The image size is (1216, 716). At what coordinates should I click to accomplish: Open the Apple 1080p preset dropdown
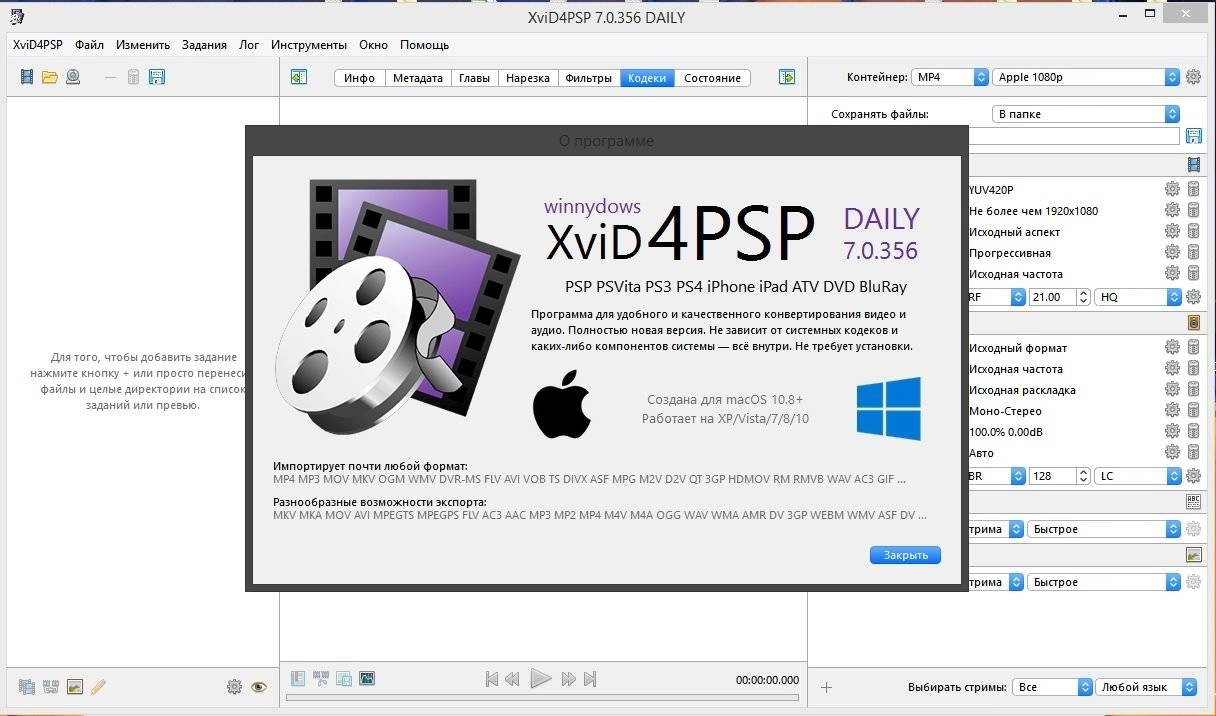click(1087, 77)
